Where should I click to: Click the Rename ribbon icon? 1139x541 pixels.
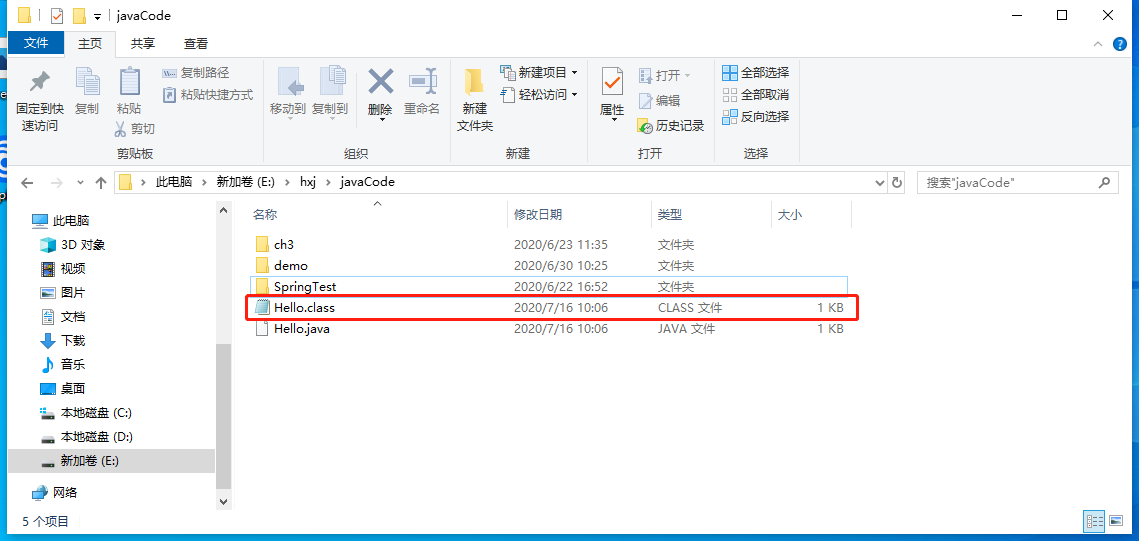pyautogui.click(x=422, y=93)
